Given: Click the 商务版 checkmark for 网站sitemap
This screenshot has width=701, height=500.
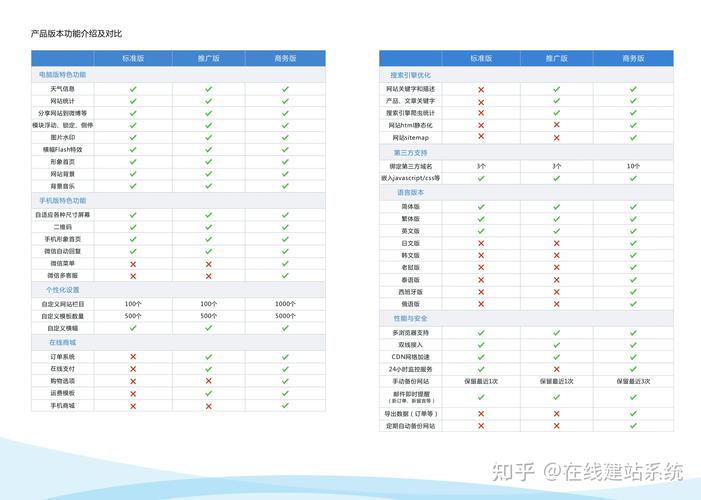Looking at the screenshot, I should 633,137.
